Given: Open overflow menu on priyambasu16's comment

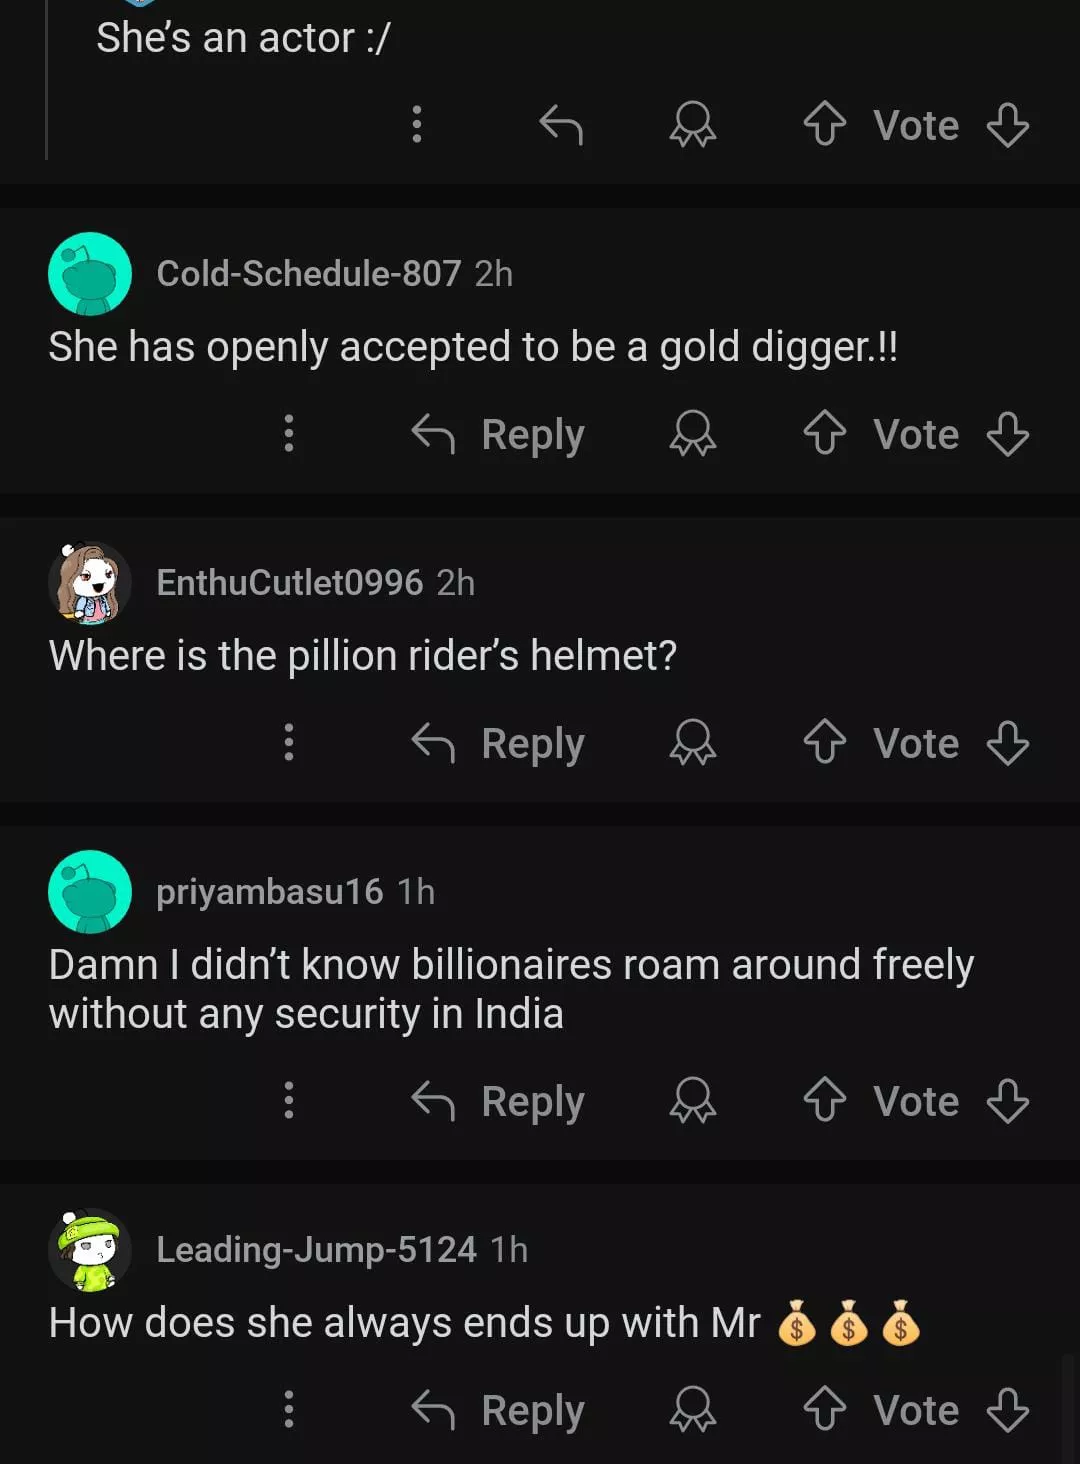Looking at the screenshot, I should 289,1101.
